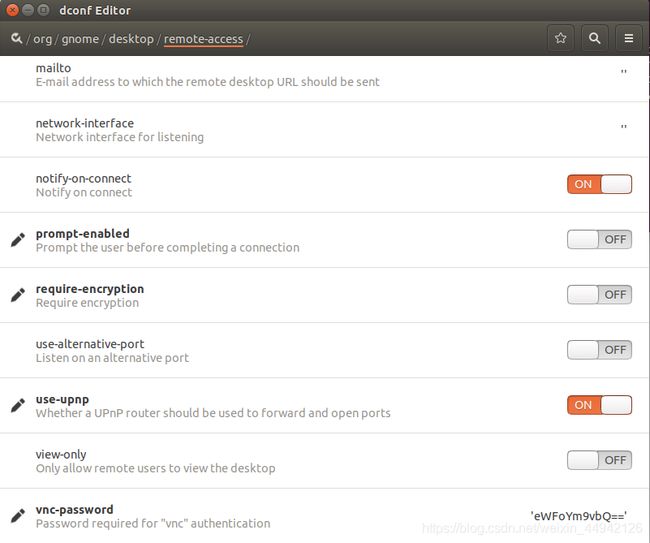Select the prompt-enabled key name
Viewport: 650px width, 543px height.
82,233
